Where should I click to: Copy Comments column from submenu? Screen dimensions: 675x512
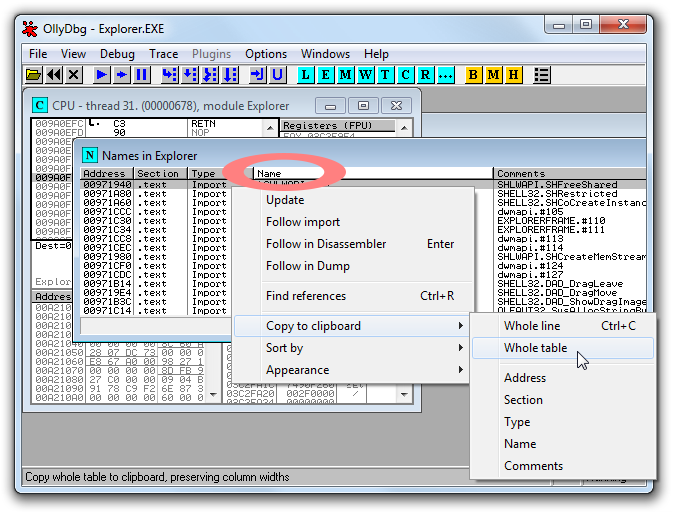(563, 466)
